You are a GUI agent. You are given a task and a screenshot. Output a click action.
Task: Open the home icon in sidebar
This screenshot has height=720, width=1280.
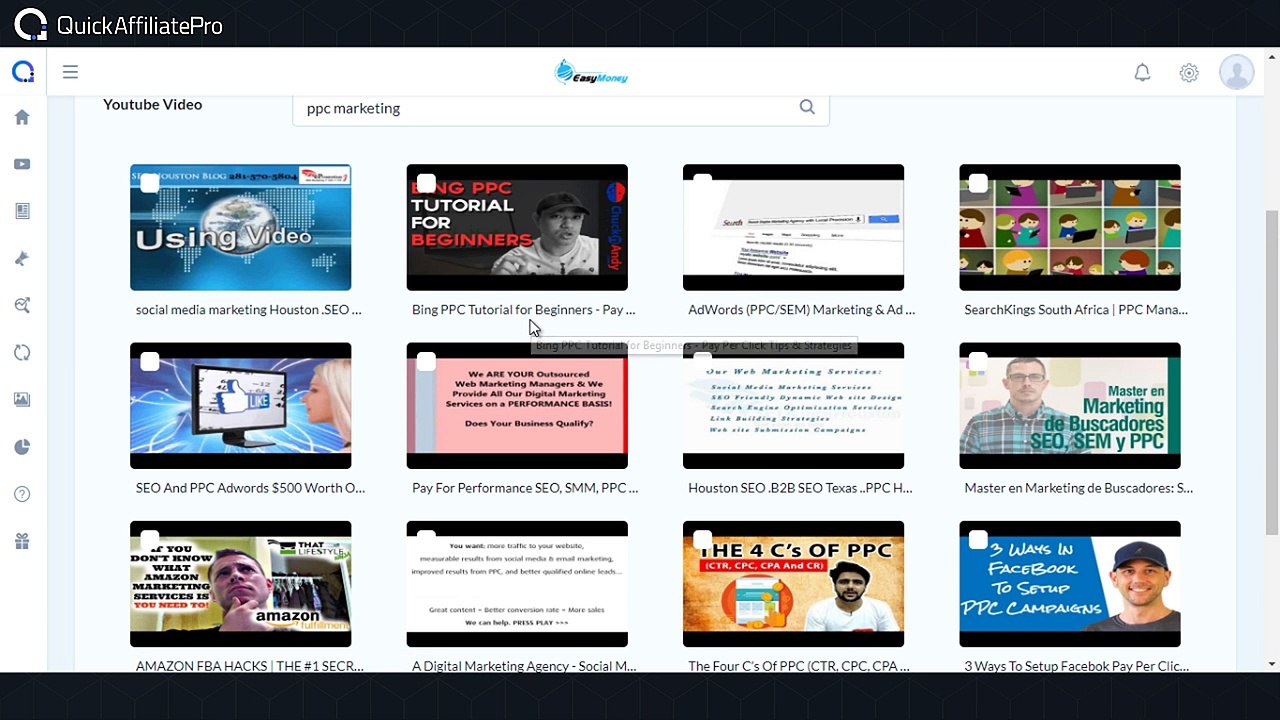[x=22, y=117]
